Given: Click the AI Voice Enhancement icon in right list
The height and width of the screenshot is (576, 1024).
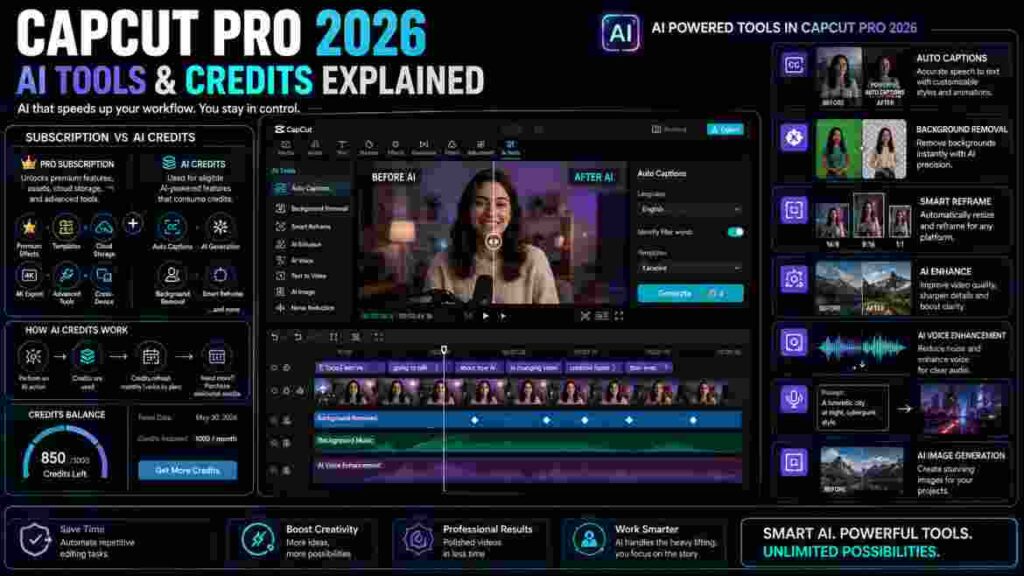Looking at the screenshot, I should click(793, 342).
